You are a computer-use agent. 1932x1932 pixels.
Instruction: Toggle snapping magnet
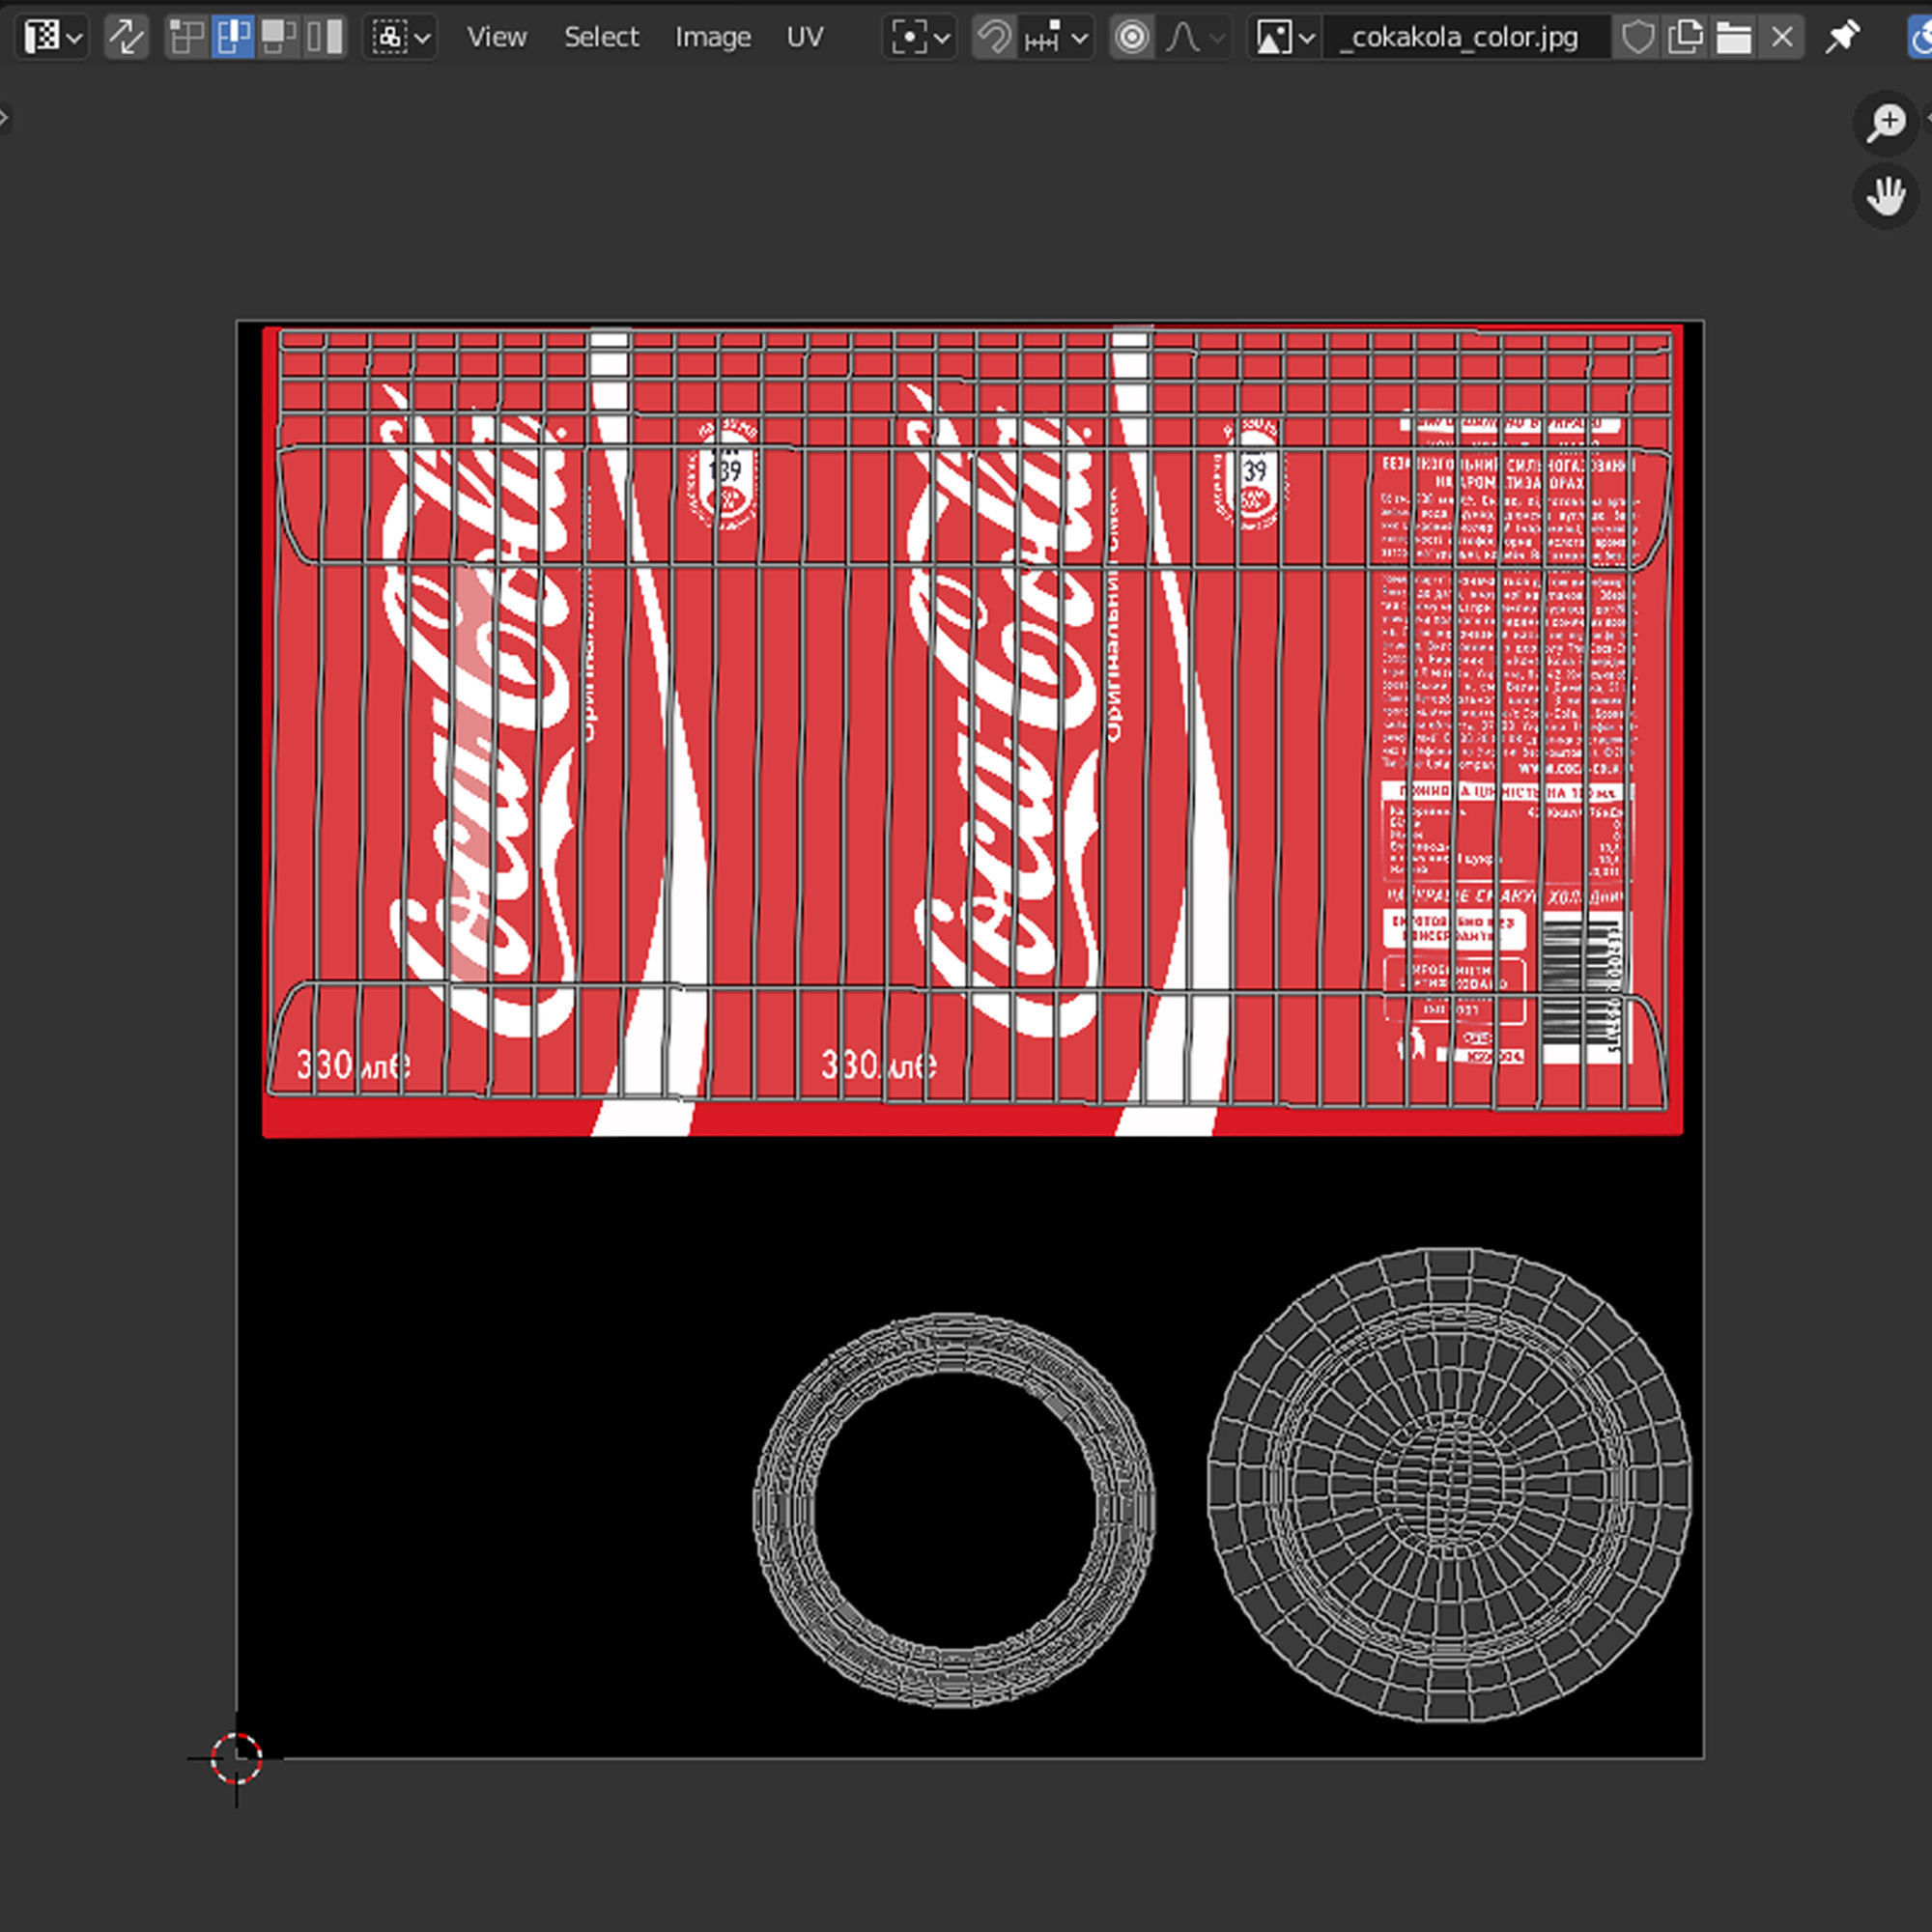(x=994, y=38)
